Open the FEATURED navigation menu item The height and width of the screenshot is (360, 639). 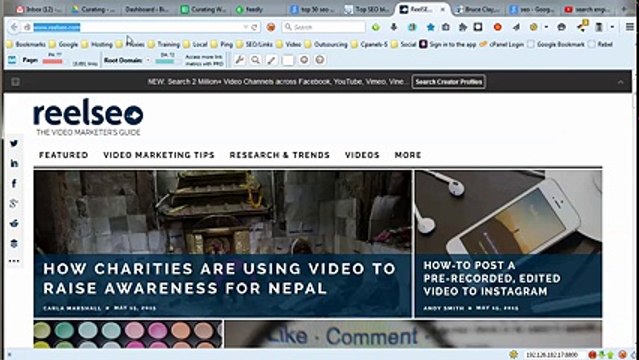tap(64, 155)
